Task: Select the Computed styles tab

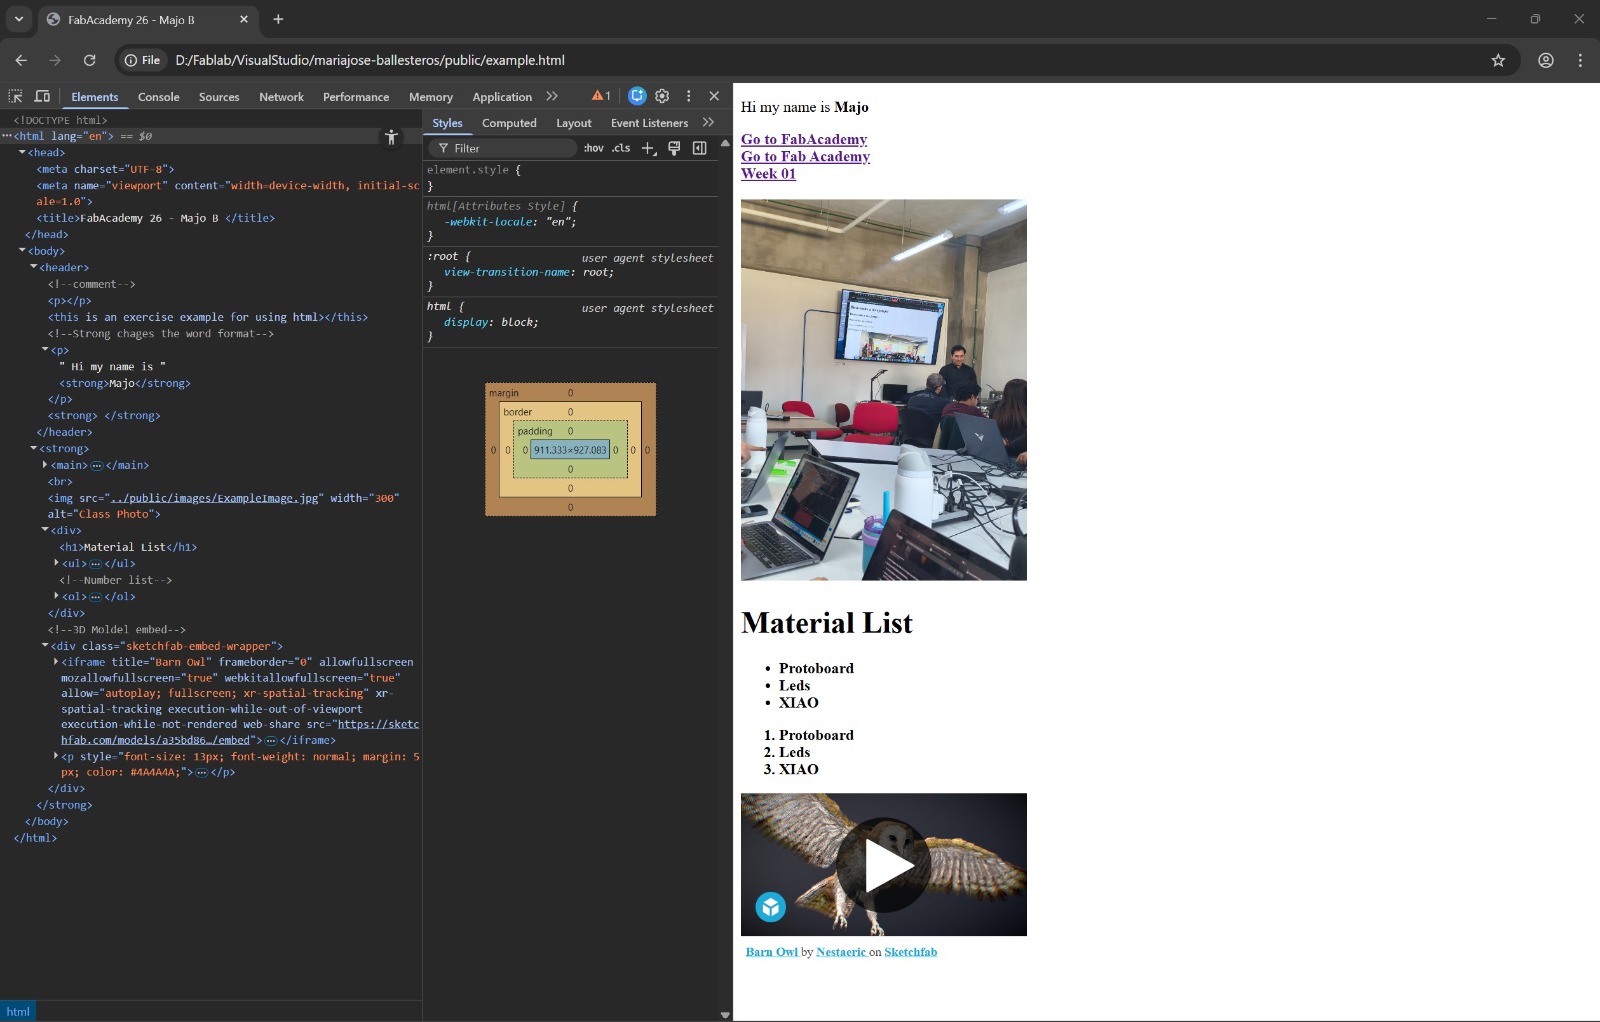Action: pos(509,123)
